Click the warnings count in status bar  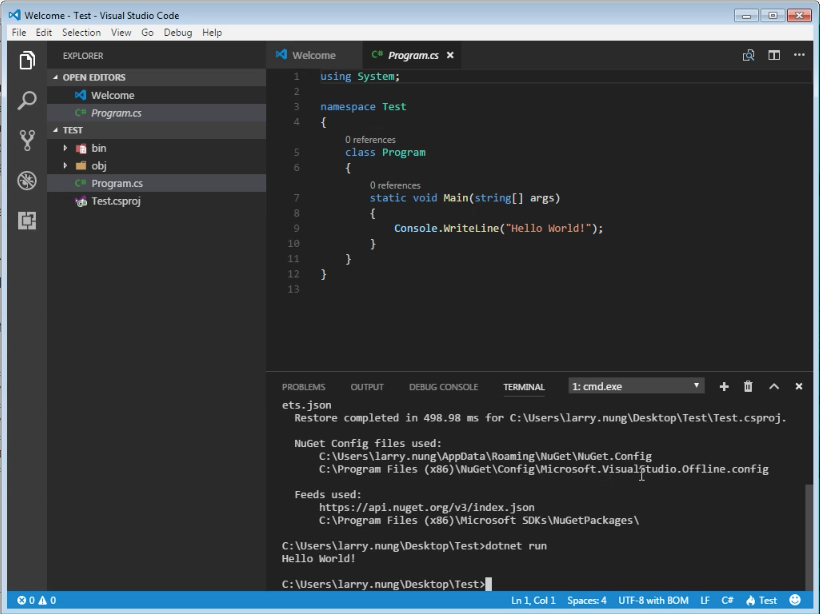point(47,600)
